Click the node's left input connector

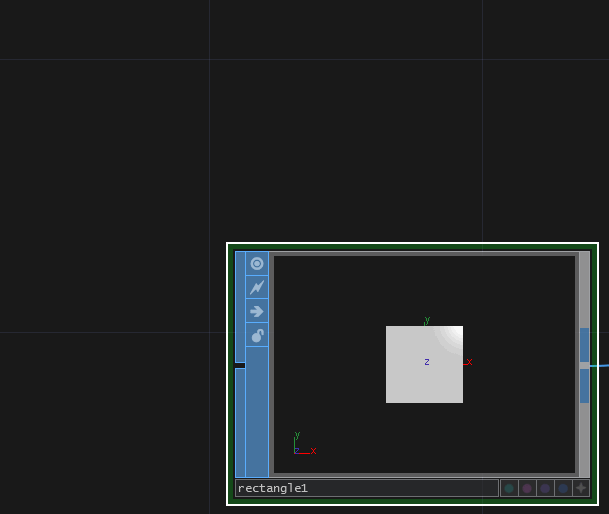[240, 365]
